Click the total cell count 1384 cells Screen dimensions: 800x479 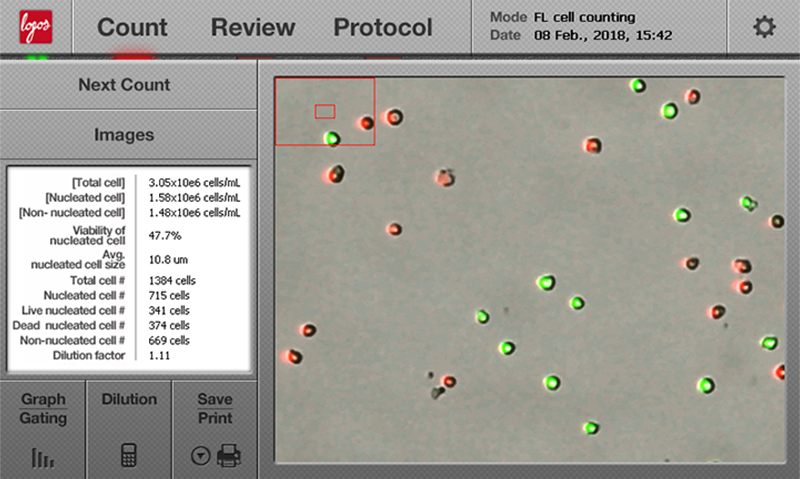[172, 281]
